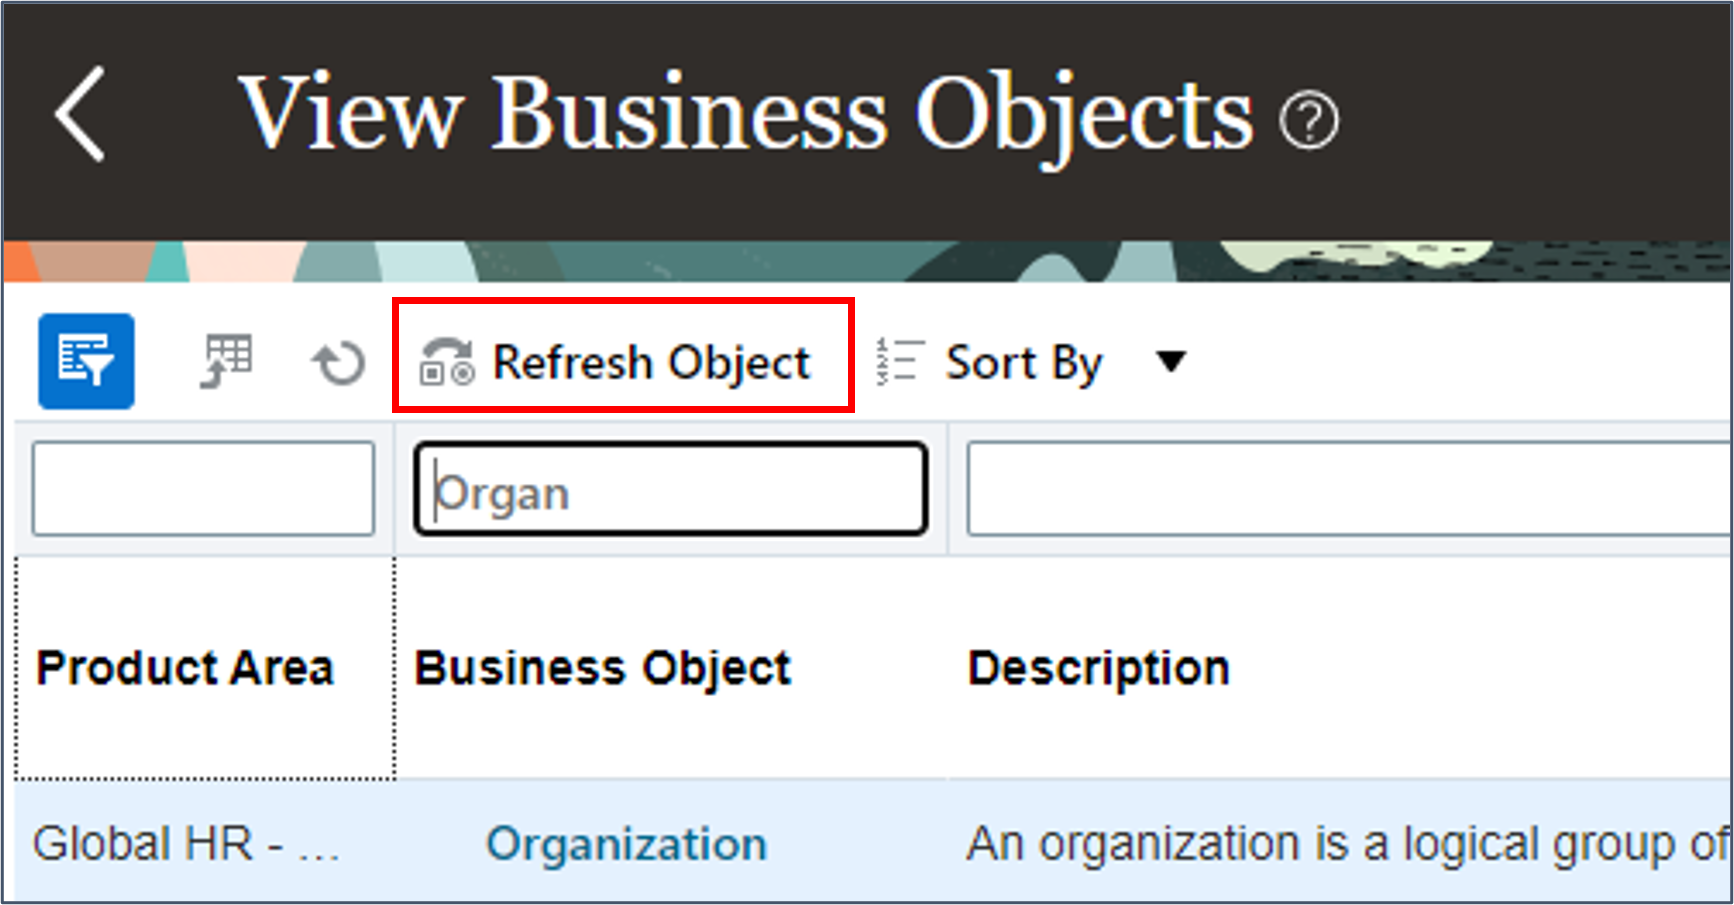The height and width of the screenshot is (905, 1734).
Task: Click the Refresh Object button
Action: (x=622, y=362)
